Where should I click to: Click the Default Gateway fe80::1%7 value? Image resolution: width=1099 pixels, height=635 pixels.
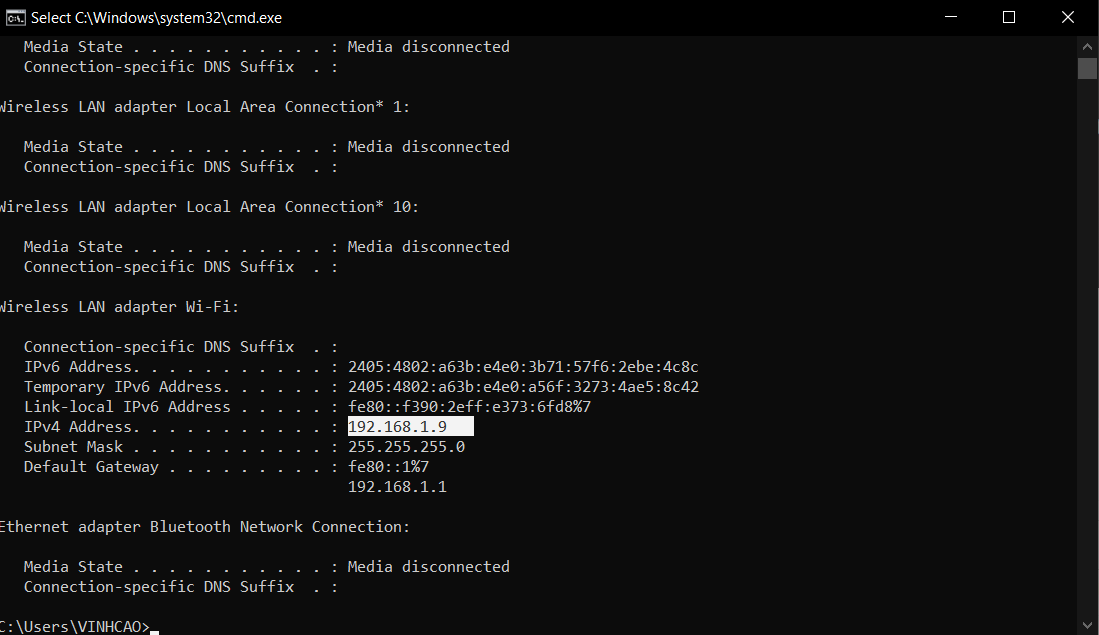(388, 467)
